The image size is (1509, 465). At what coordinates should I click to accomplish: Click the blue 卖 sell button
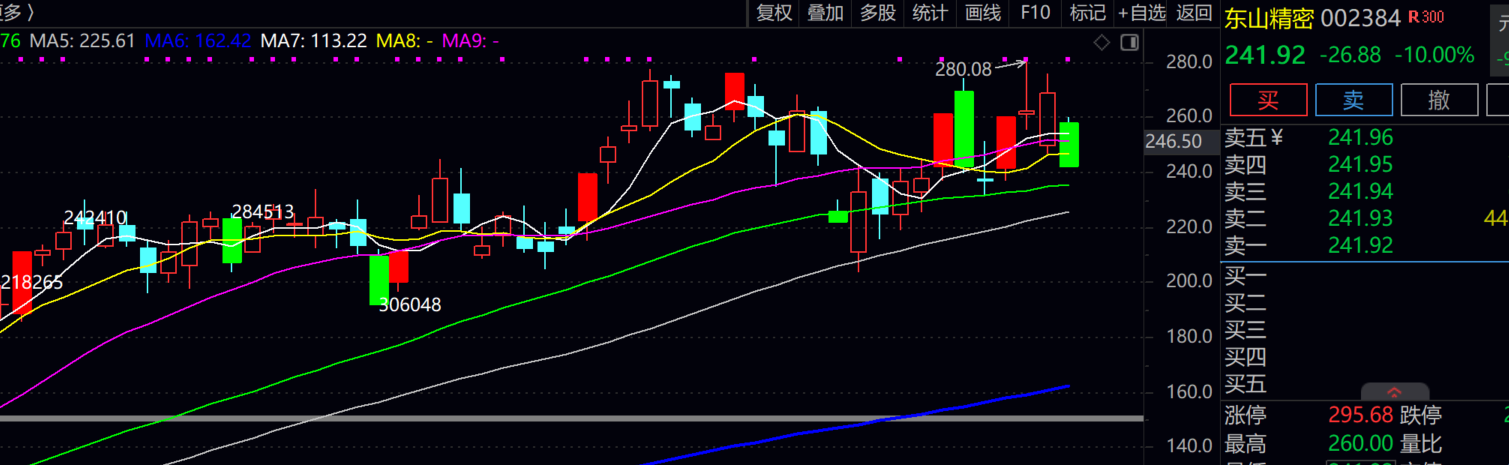(x=1353, y=100)
